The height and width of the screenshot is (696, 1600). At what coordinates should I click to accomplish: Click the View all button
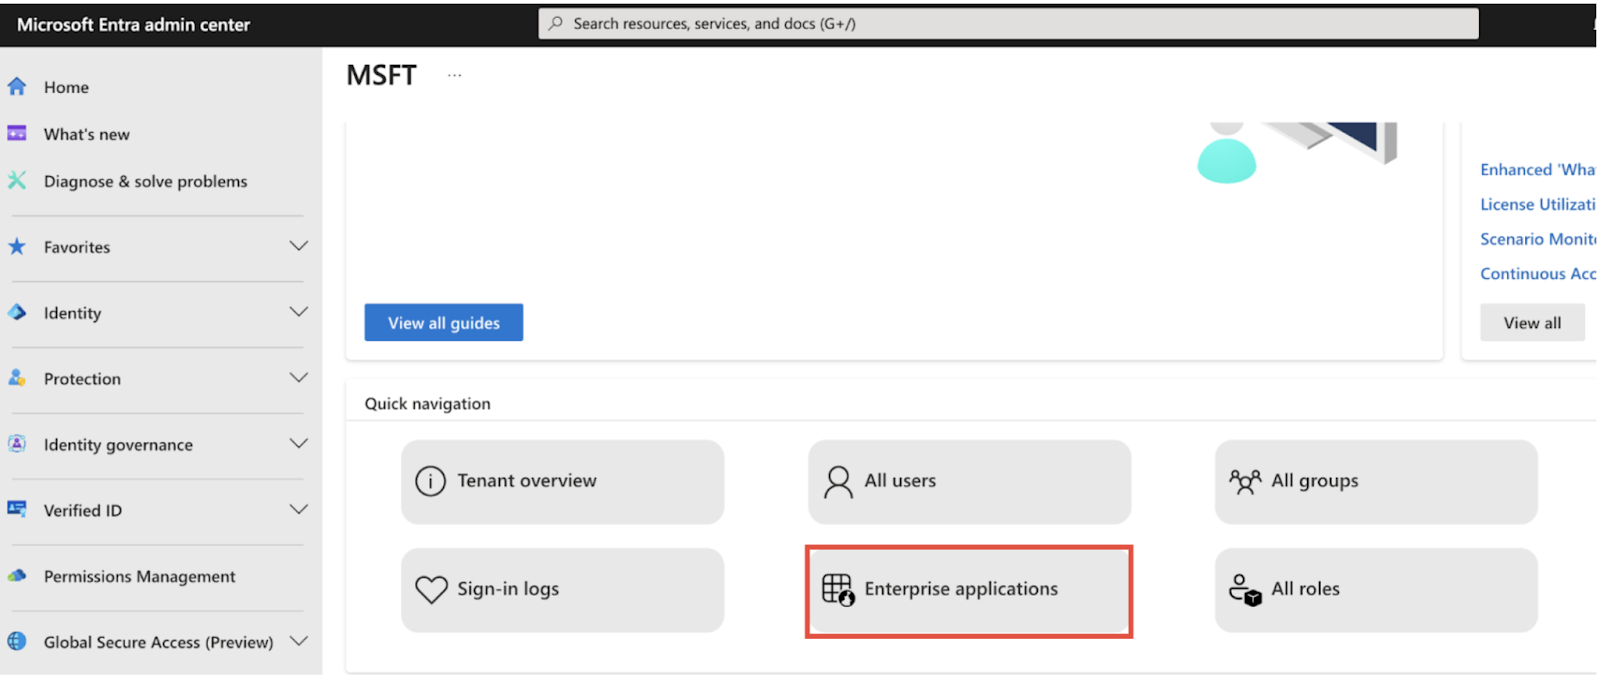pyautogui.click(x=1532, y=322)
